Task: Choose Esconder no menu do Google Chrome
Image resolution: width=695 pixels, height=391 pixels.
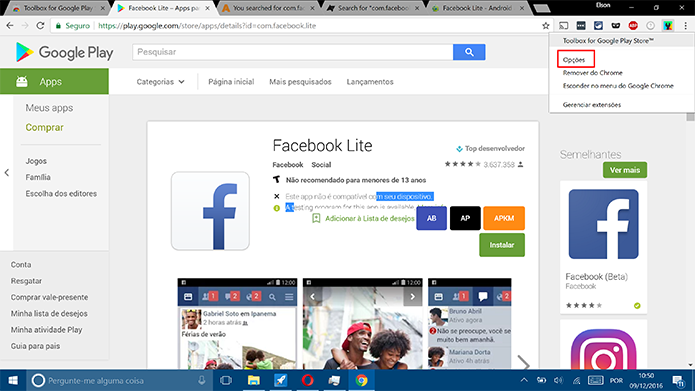Action: (x=618, y=86)
